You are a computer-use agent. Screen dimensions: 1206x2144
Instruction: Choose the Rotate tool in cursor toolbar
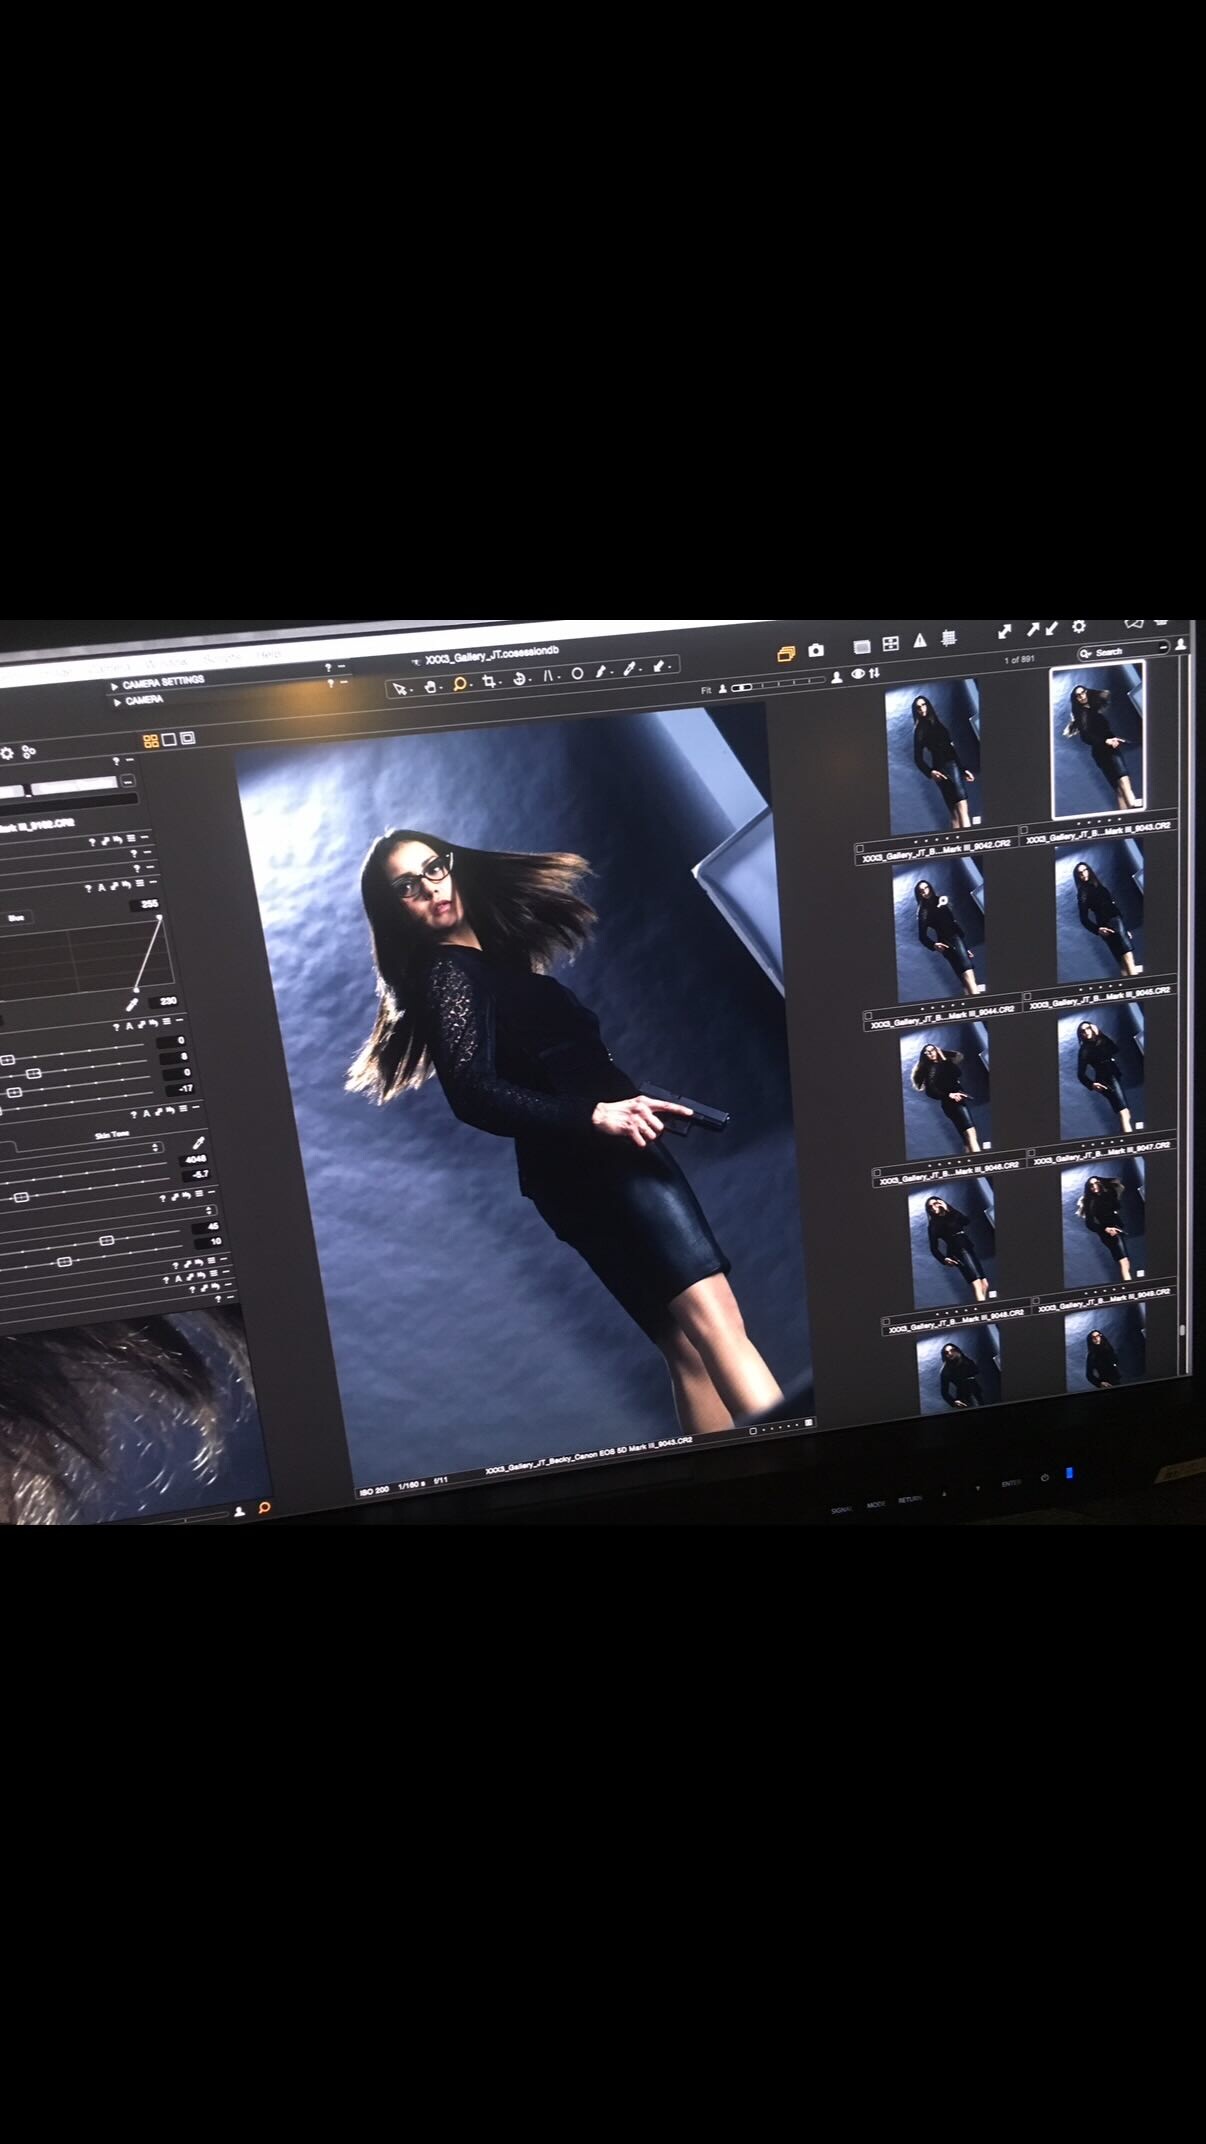coord(519,678)
